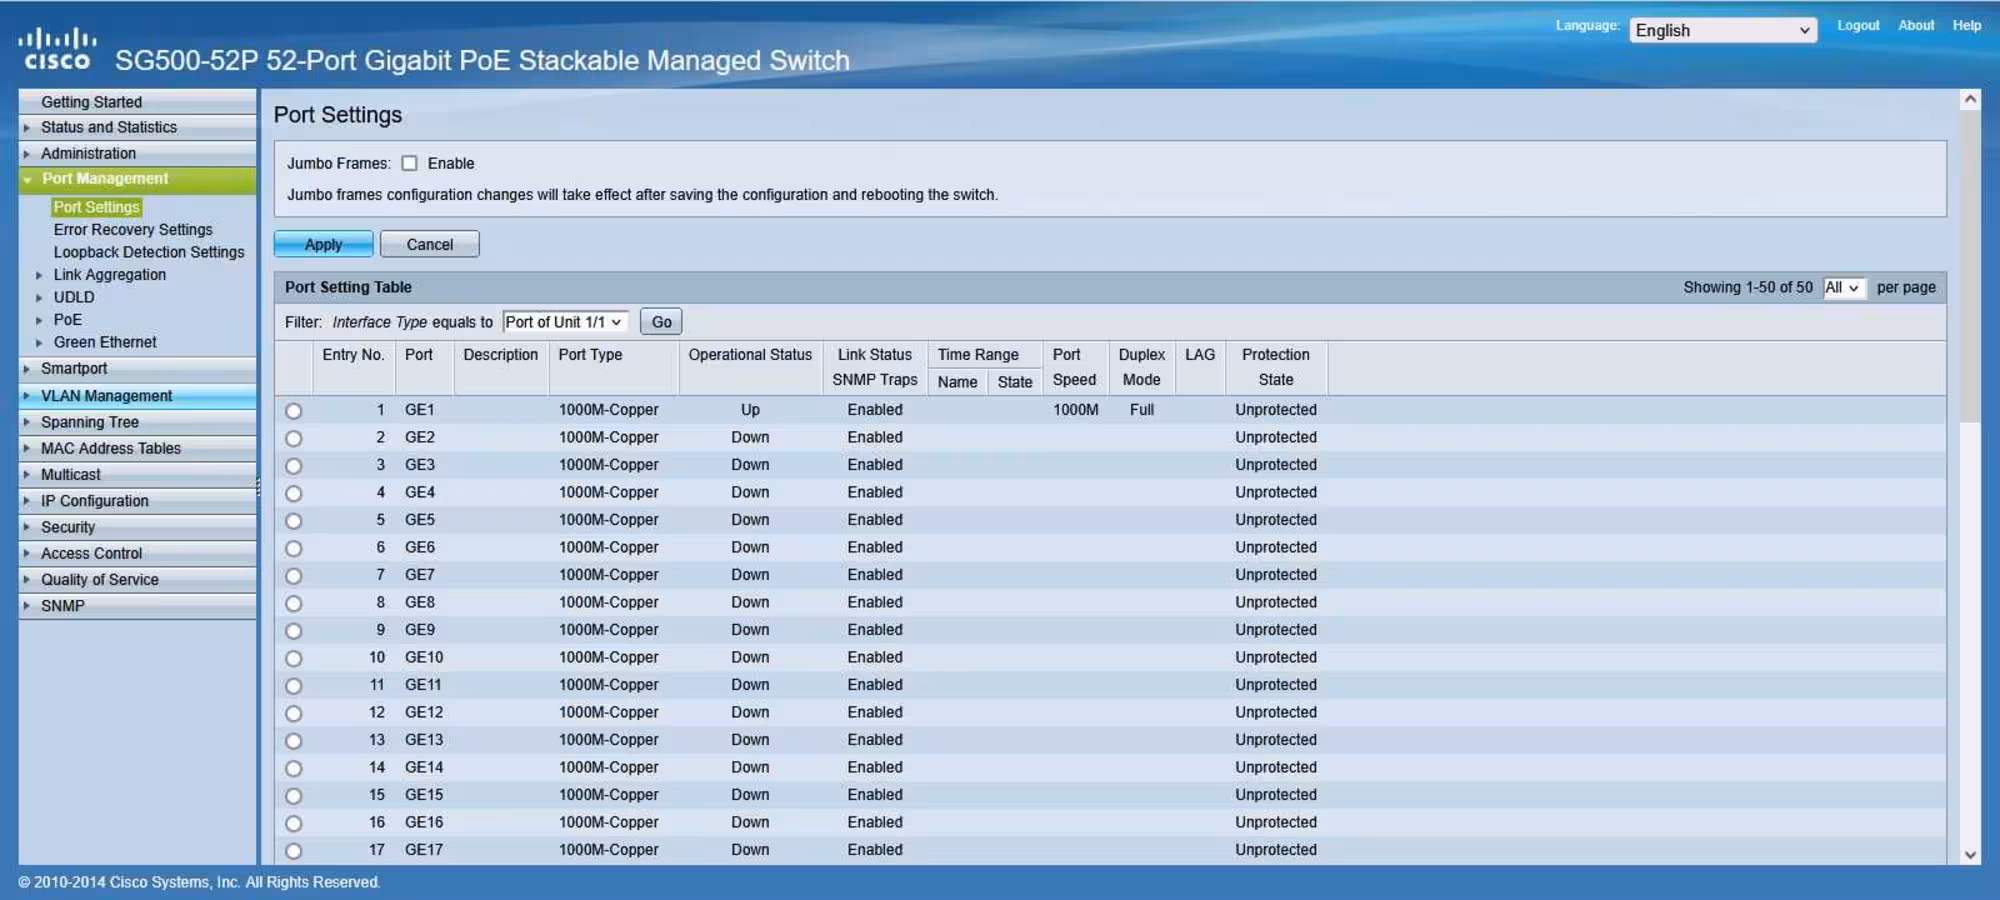Screen dimensions: 2000x900
Task: Click the Go filter button
Action: [661, 322]
